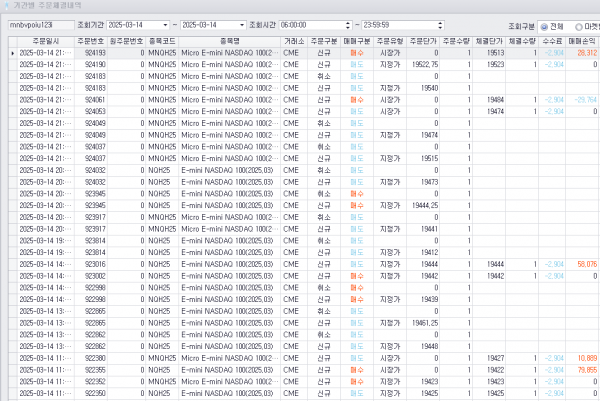Click the 수수료 column header
This screenshot has width=600, height=401.
552,41
